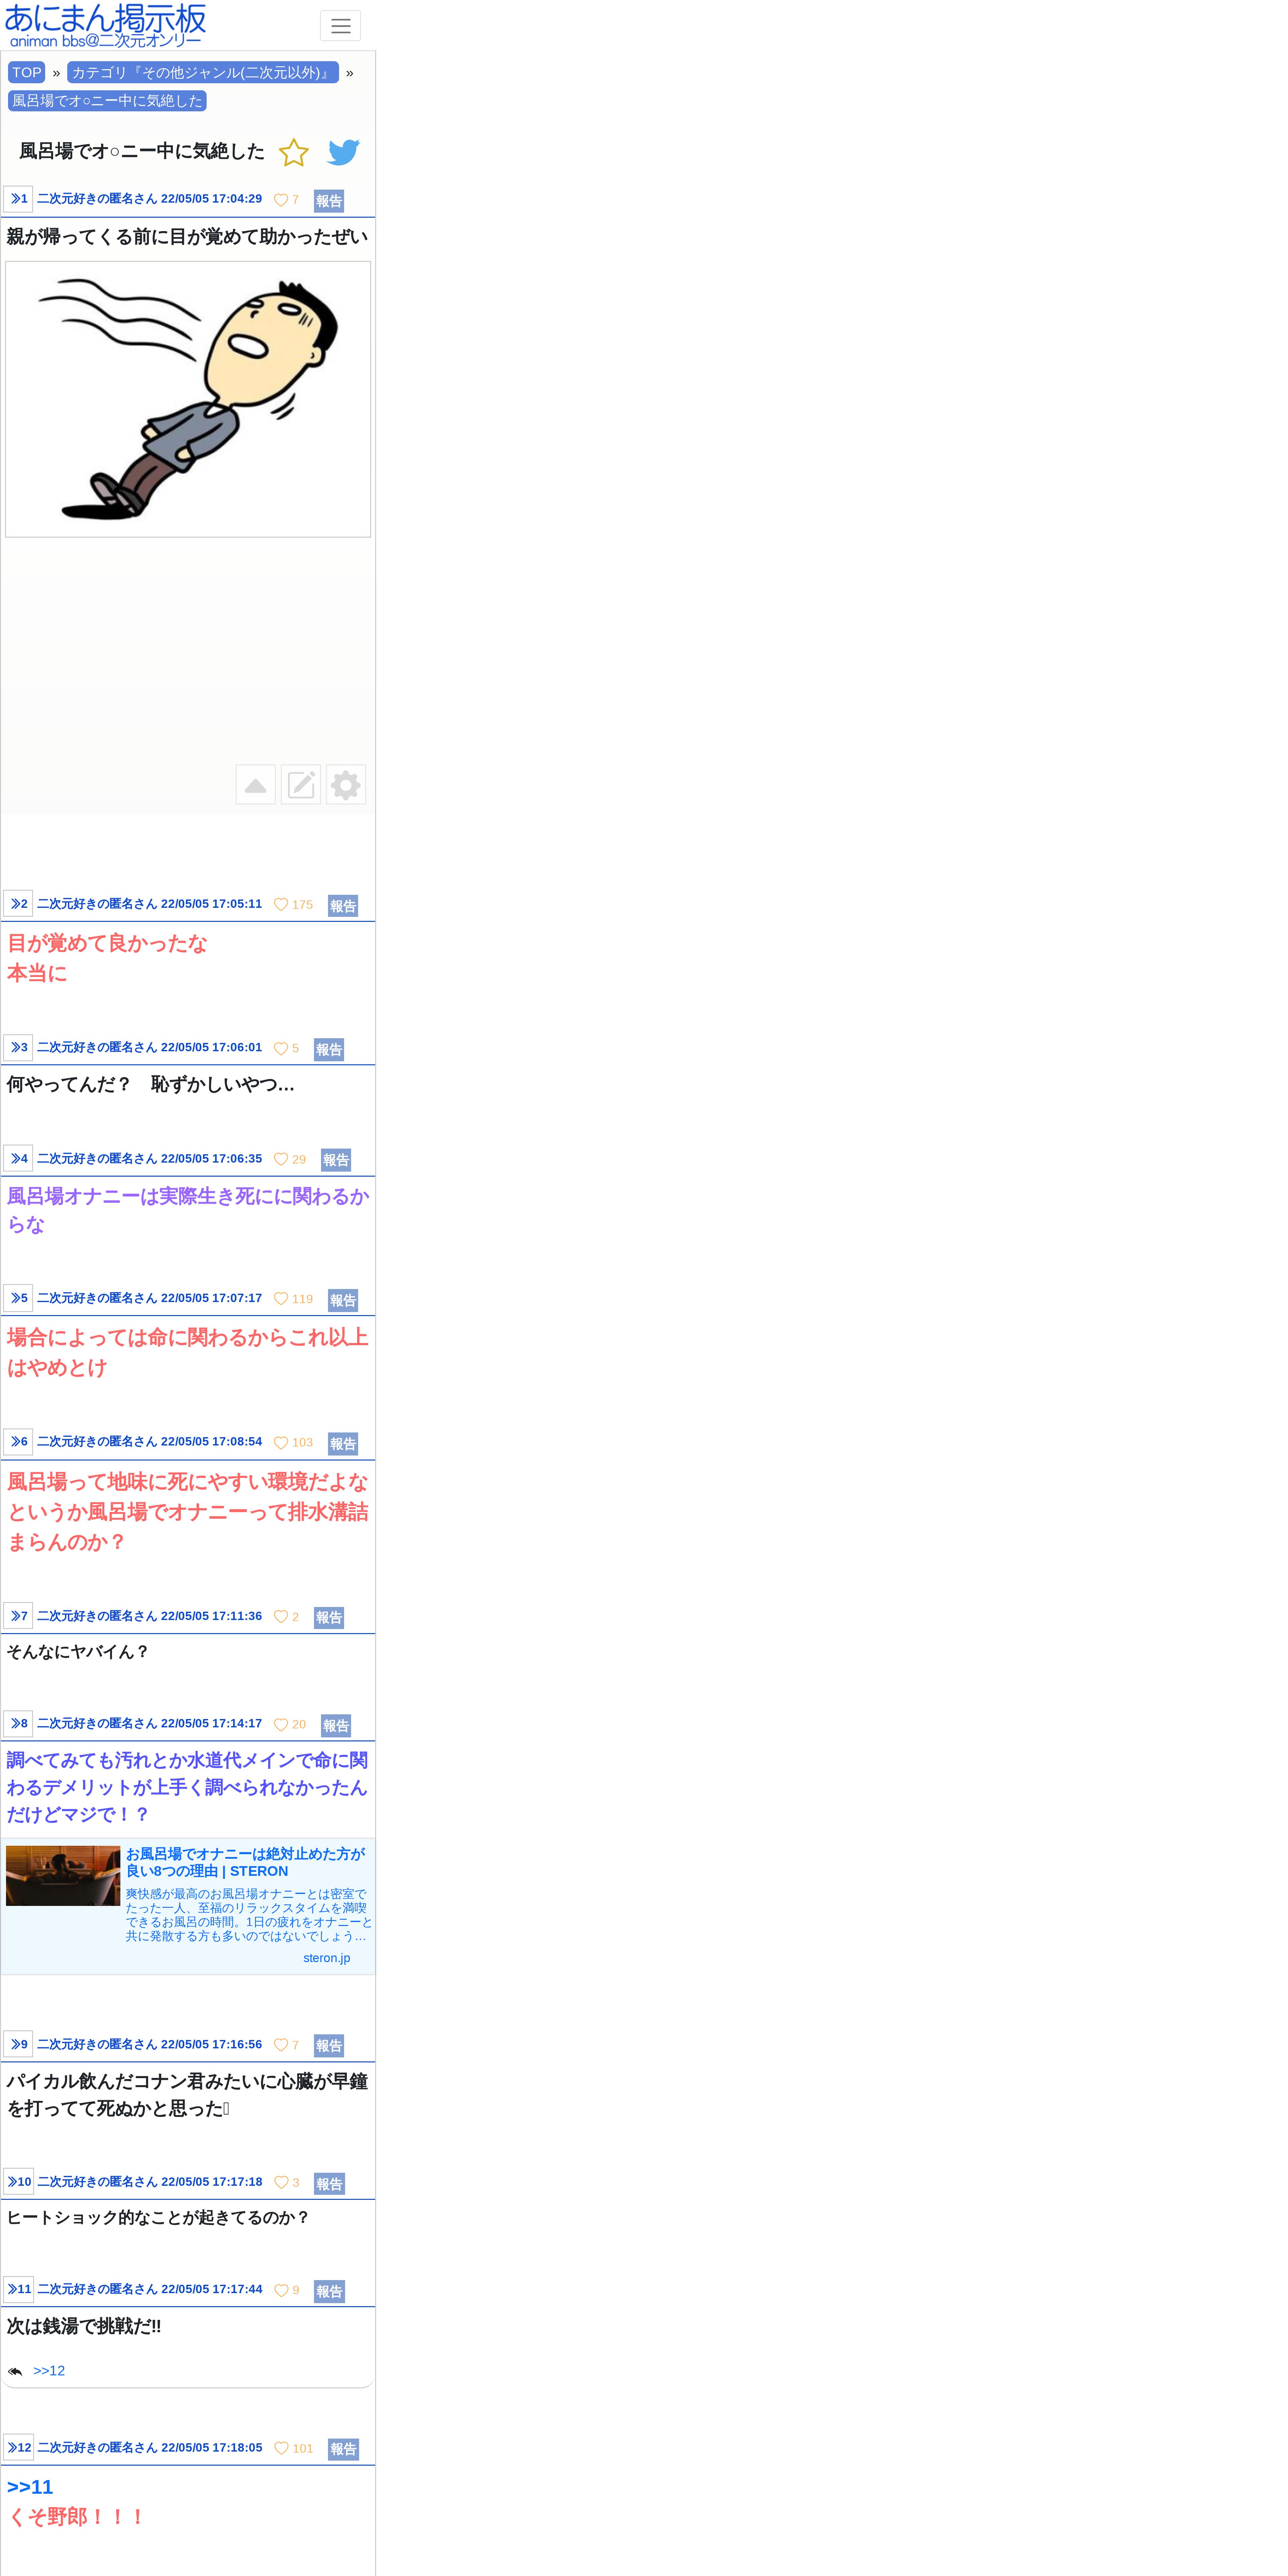Open settings with the gear icon

point(346,785)
